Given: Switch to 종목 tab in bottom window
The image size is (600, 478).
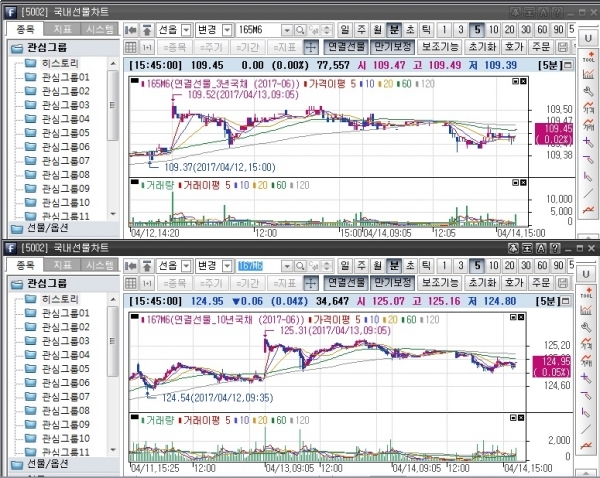Looking at the screenshot, I should click(25, 265).
